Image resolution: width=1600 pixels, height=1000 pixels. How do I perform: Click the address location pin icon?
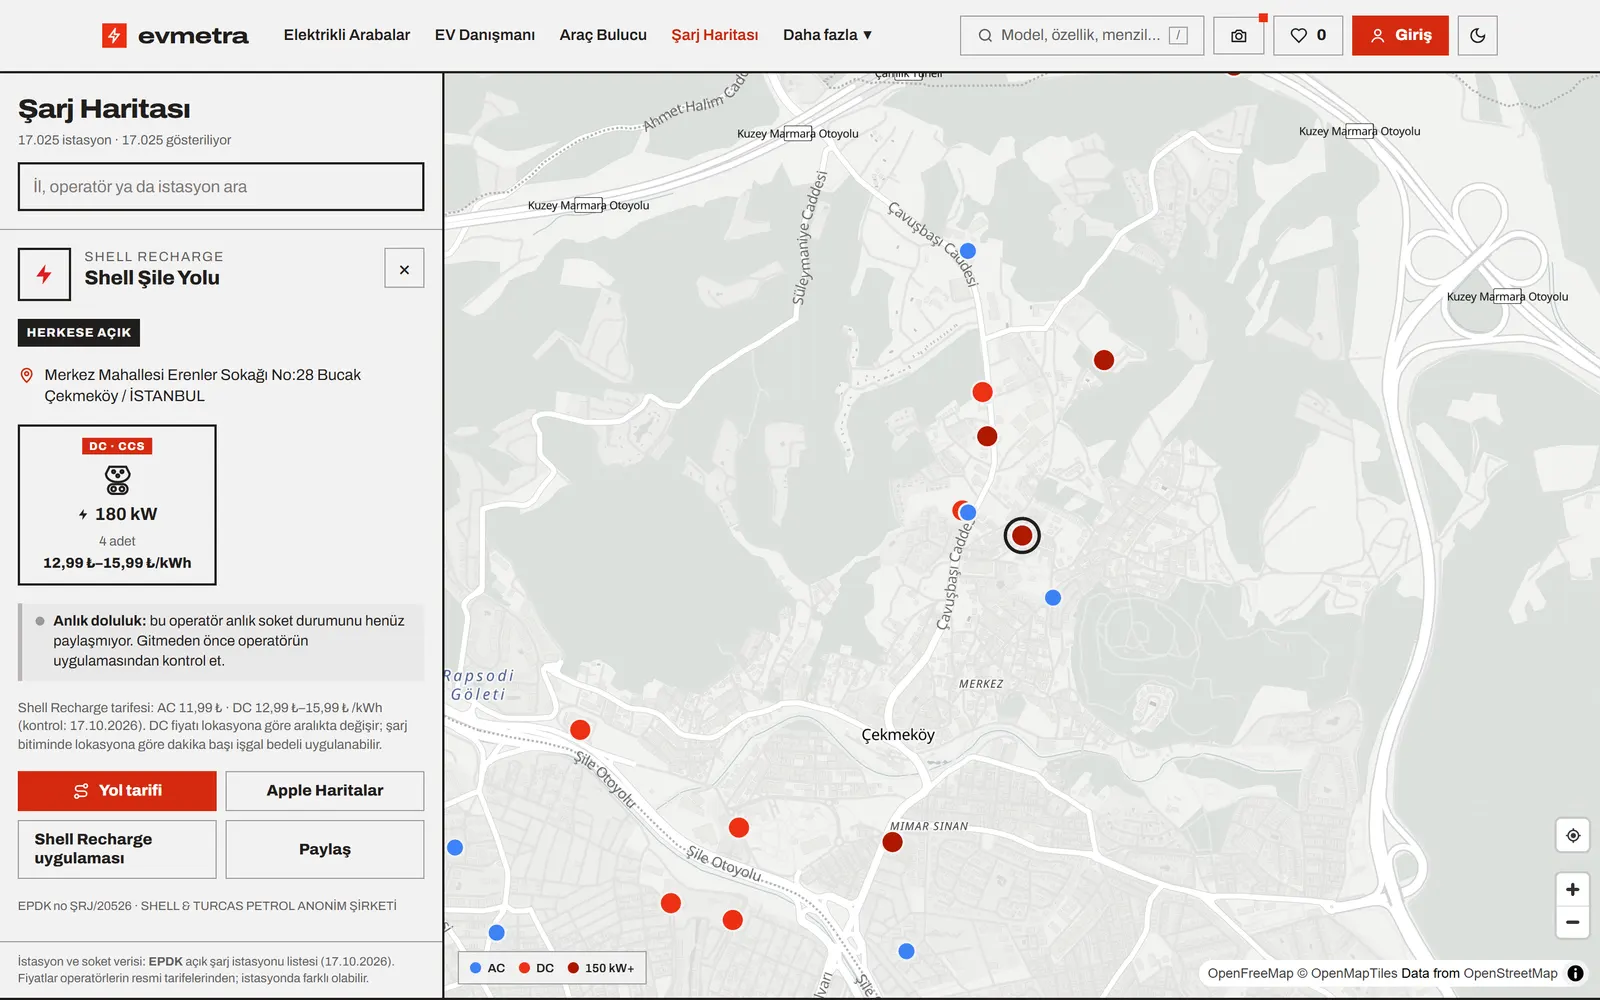pyautogui.click(x=27, y=376)
